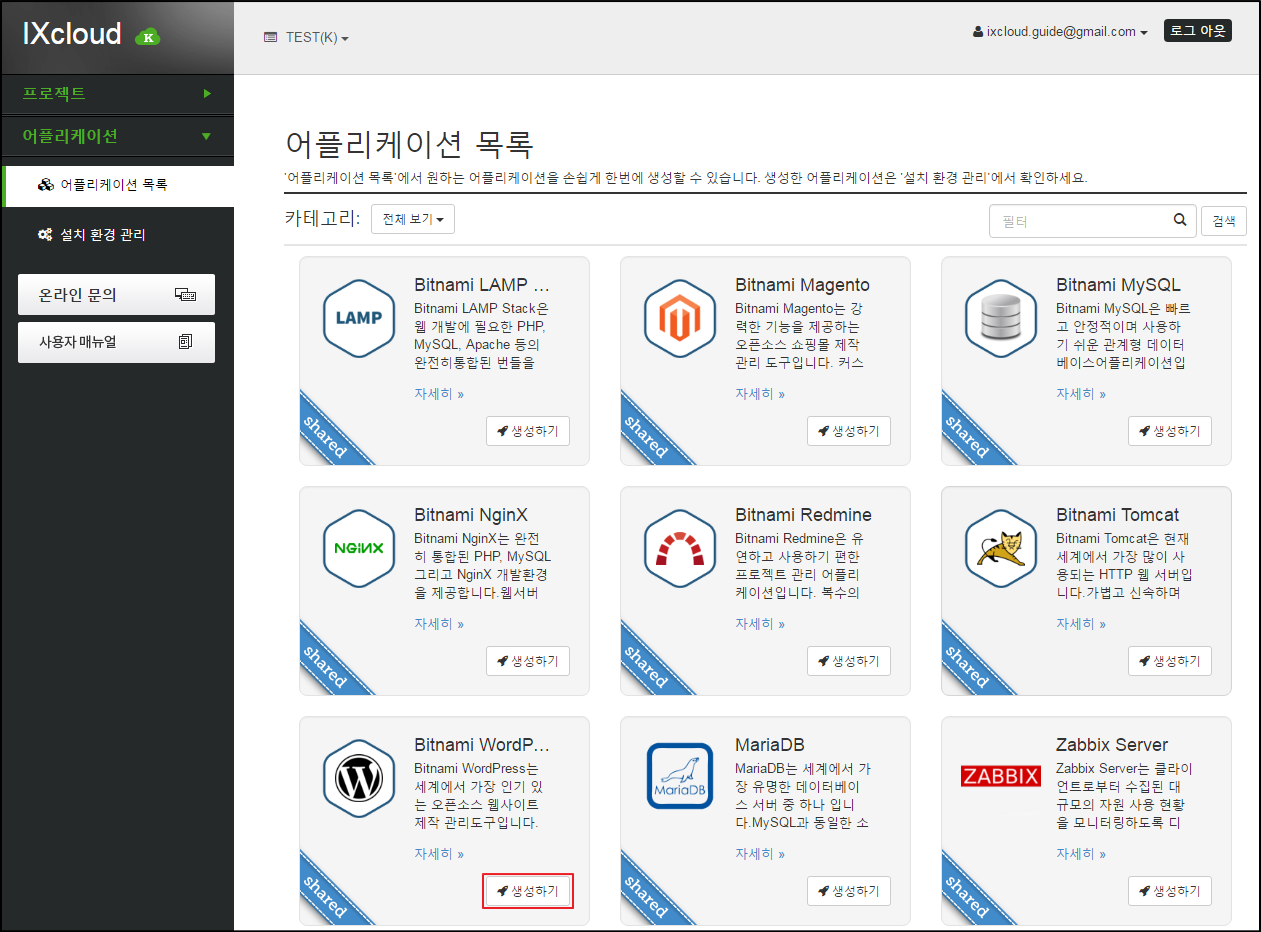This screenshot has height=932, width=1261.
Task: Open 자세히 link for Bitnami Magento
Action: [760, 394]
